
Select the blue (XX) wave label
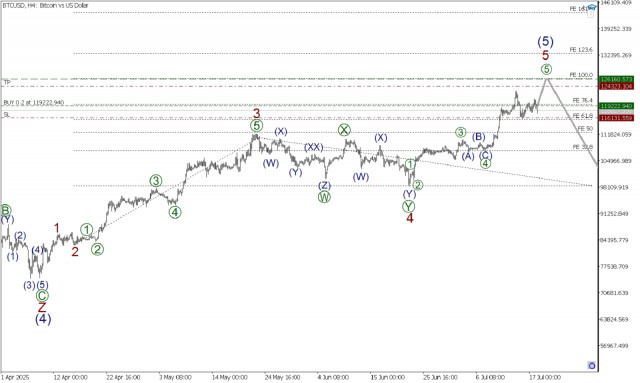tap(314, 147)
